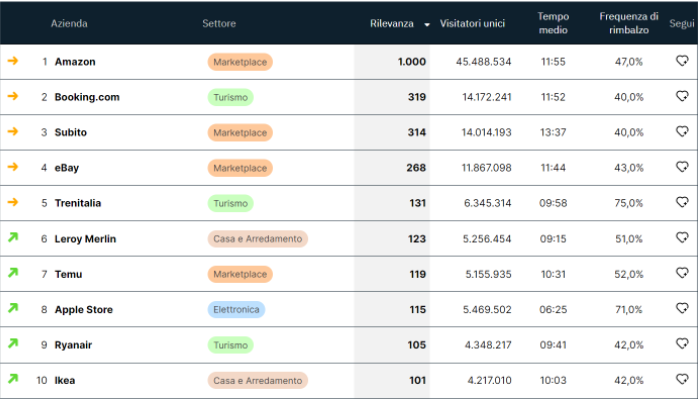Follow Ryanair with its heart icon
698x401 pixels.
pyautogui.click(x=682, y=344)
